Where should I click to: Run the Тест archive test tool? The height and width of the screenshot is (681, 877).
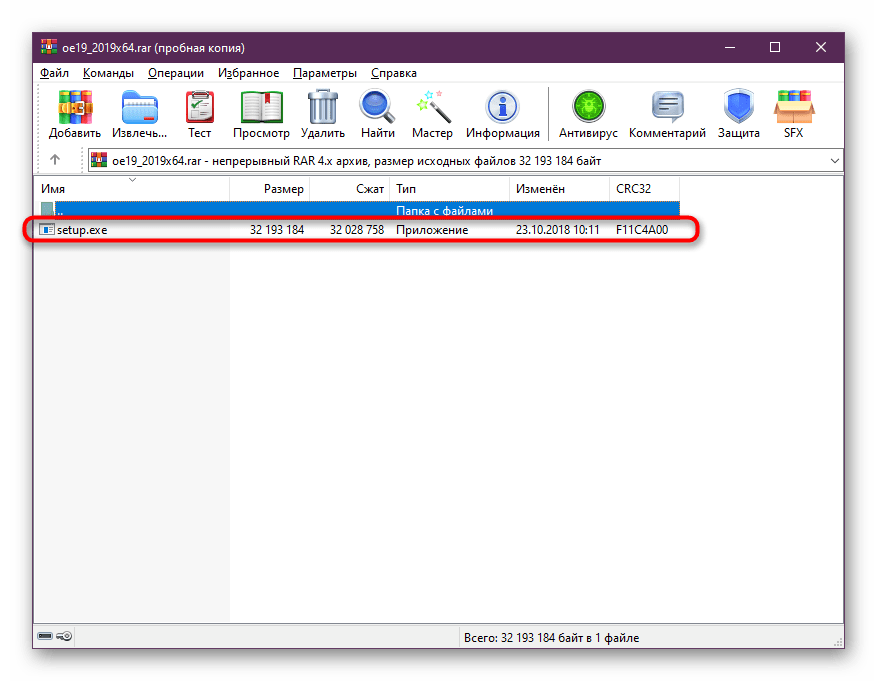[x=200, y=113]
